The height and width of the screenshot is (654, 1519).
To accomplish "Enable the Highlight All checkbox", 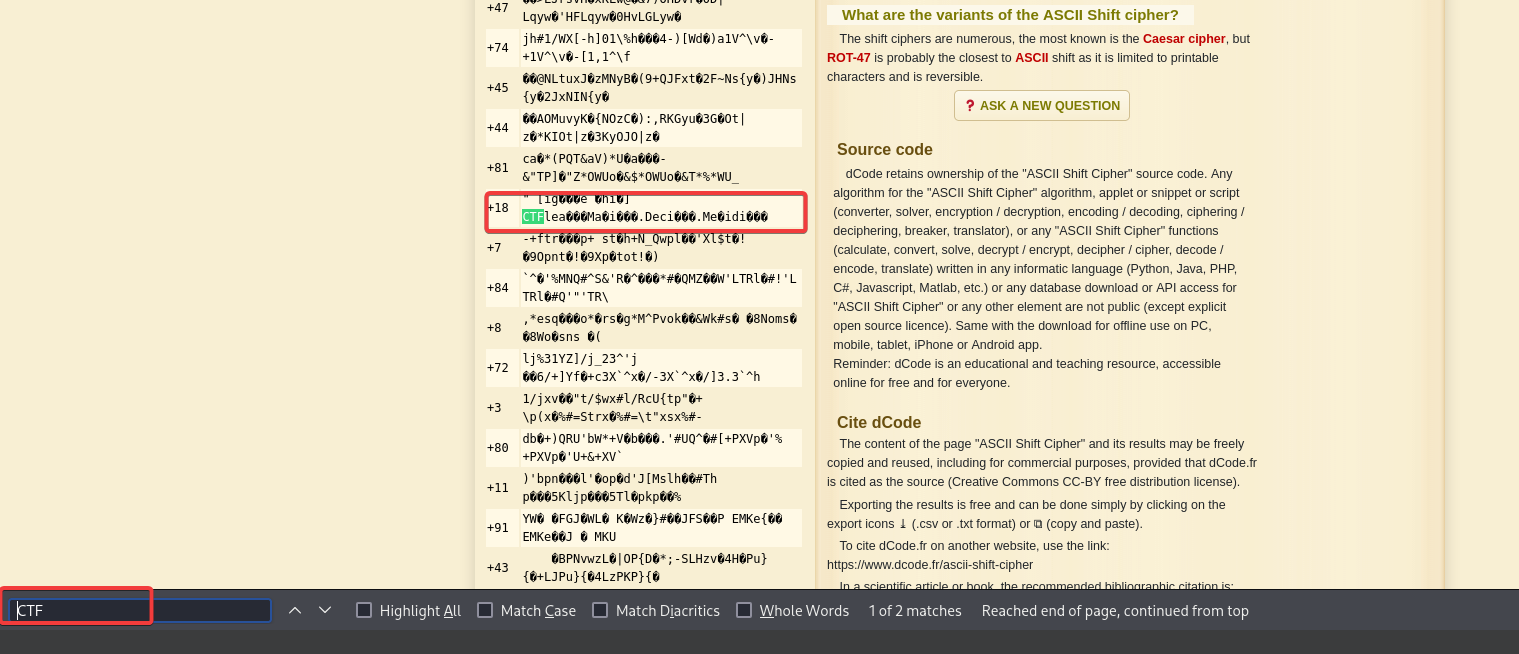I will (364, 610).
